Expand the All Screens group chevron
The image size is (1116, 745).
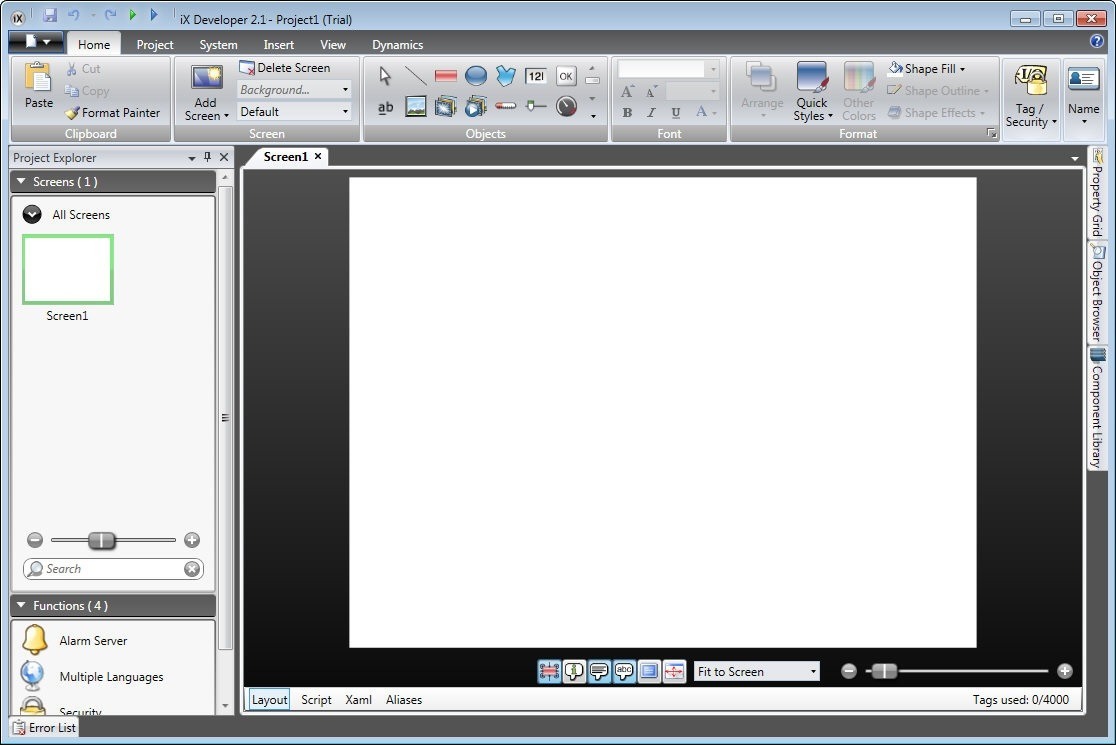(32, 214)
